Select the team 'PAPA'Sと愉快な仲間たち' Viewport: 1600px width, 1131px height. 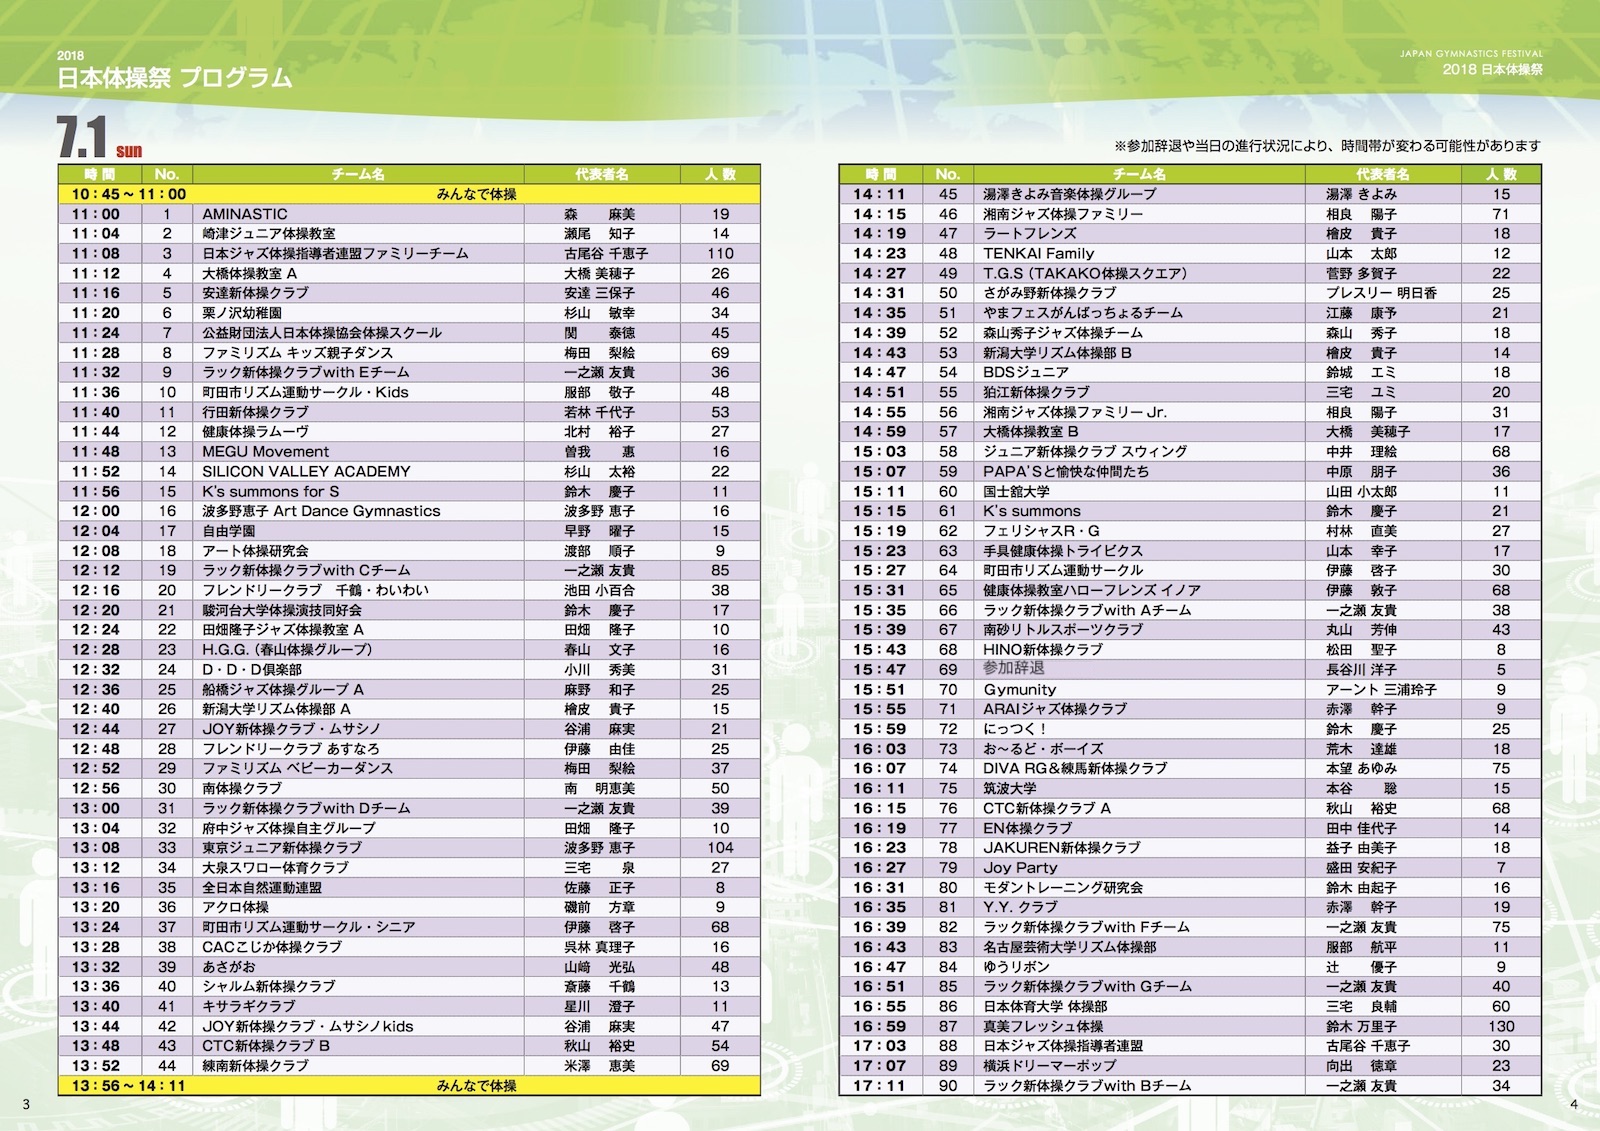tap(1066, 472)
